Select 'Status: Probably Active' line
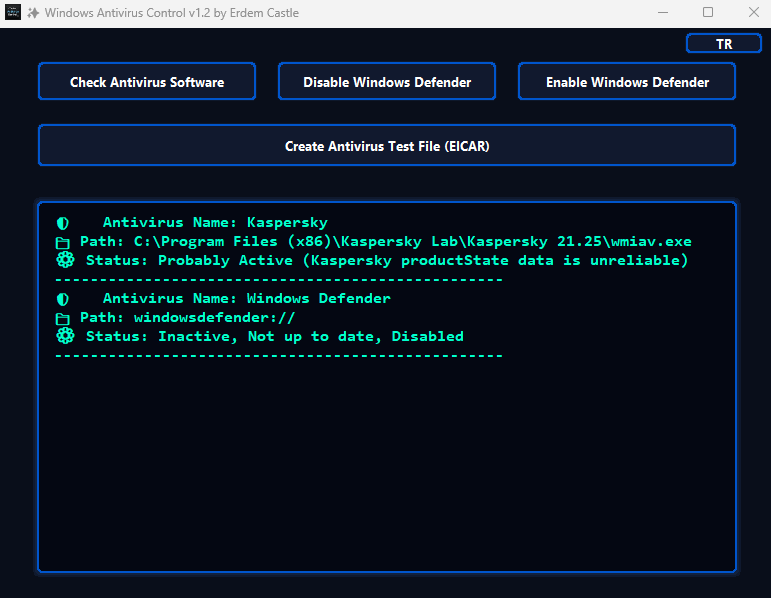 tap(387, 260)
